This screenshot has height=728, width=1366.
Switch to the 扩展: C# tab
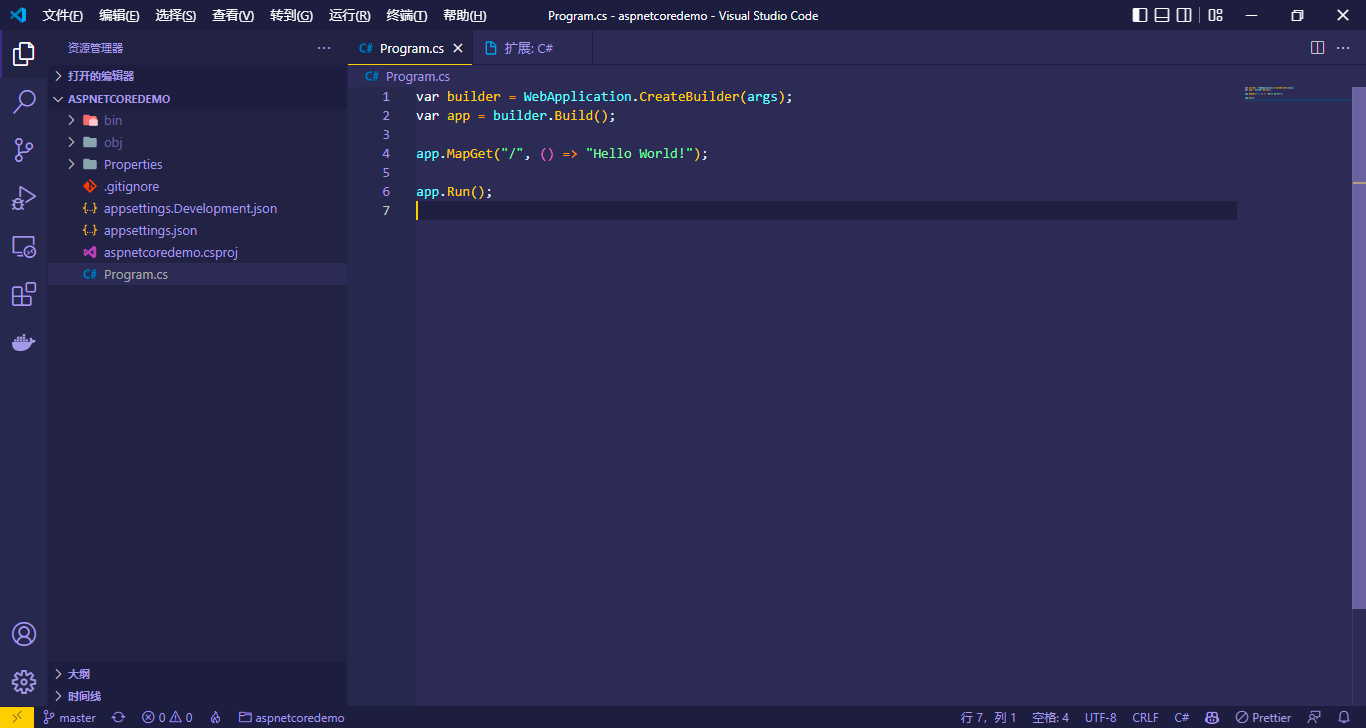tap(532, 48)
